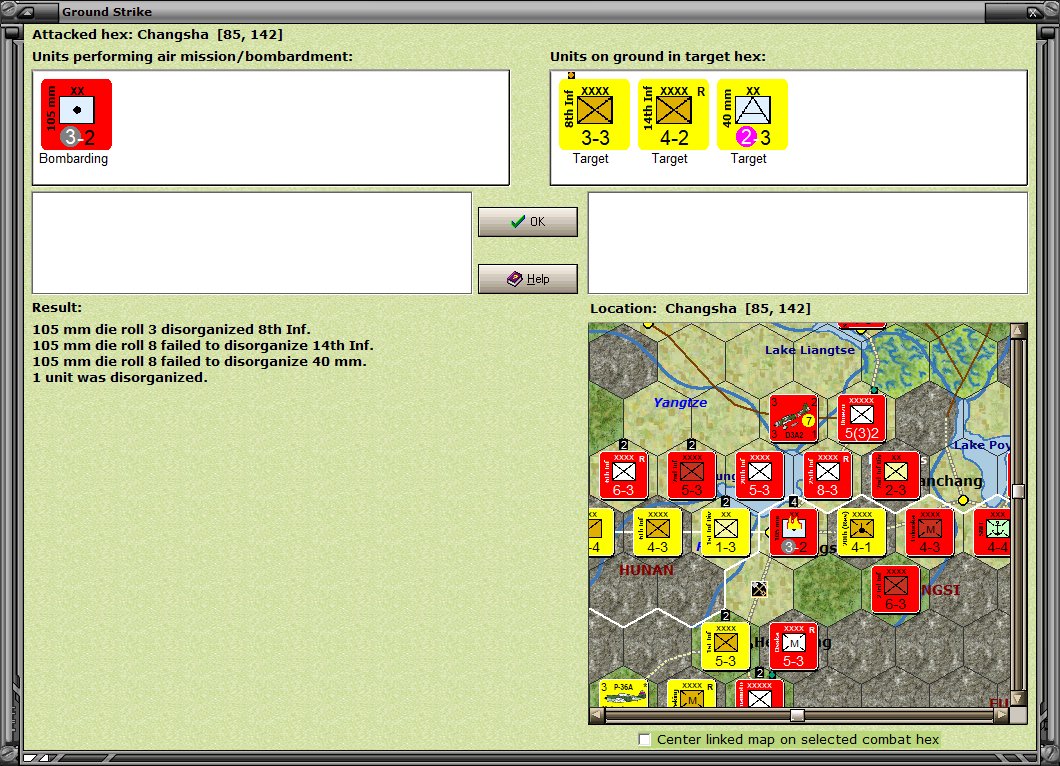Click the yellow 4-1 artillery counter

861,532
